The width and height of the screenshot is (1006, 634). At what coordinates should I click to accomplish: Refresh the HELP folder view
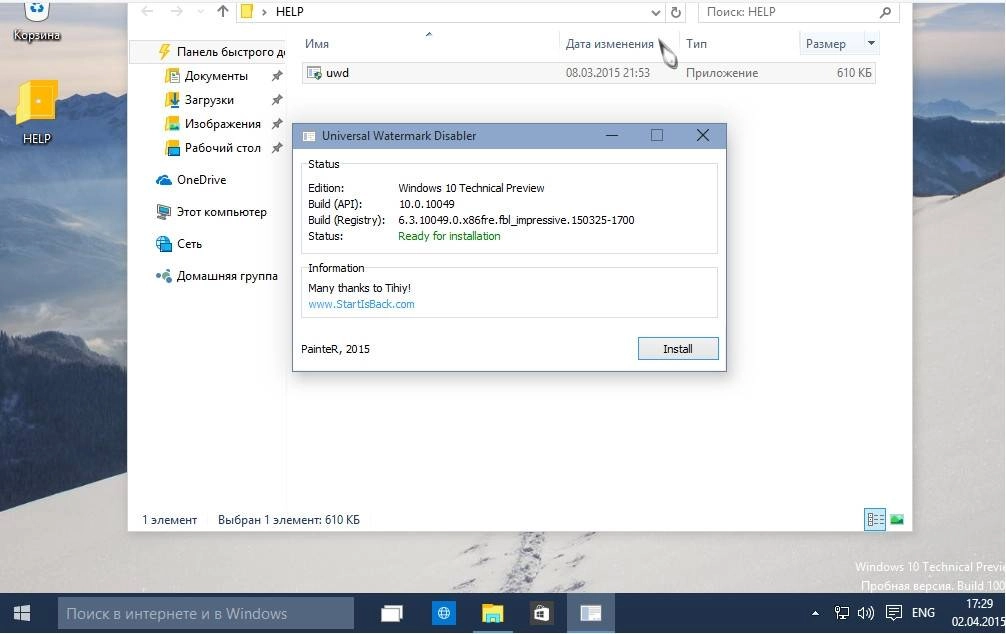[676, 12]
